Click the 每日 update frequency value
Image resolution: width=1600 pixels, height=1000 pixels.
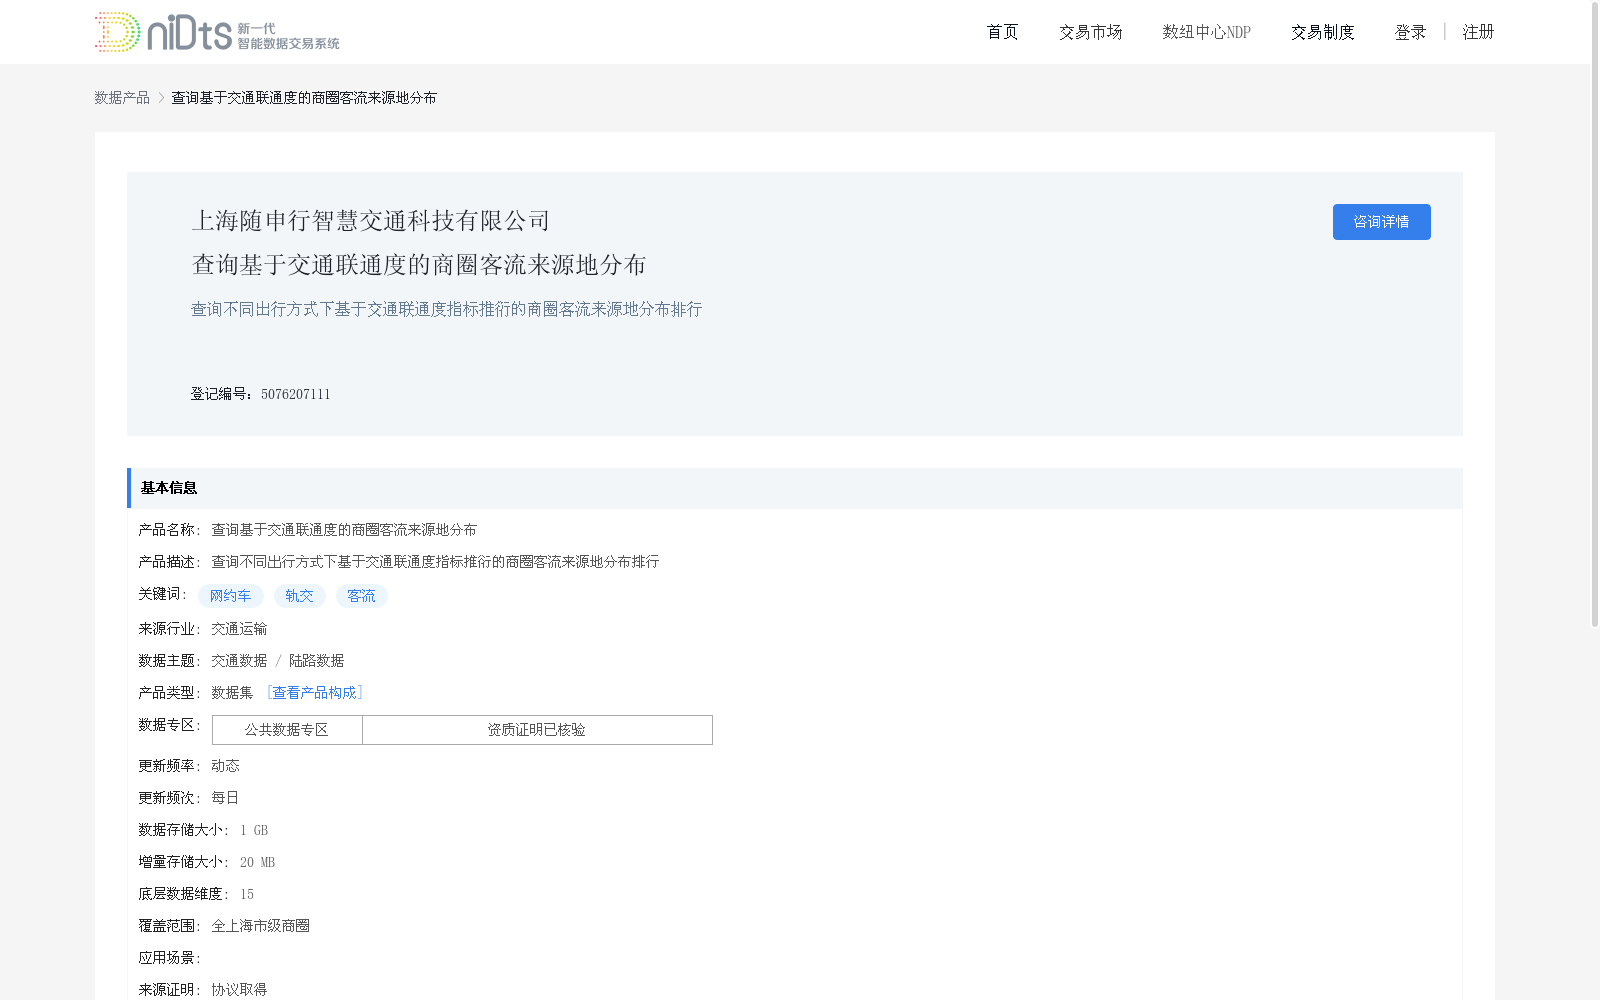pyautogui.click(x=225, y=798)
